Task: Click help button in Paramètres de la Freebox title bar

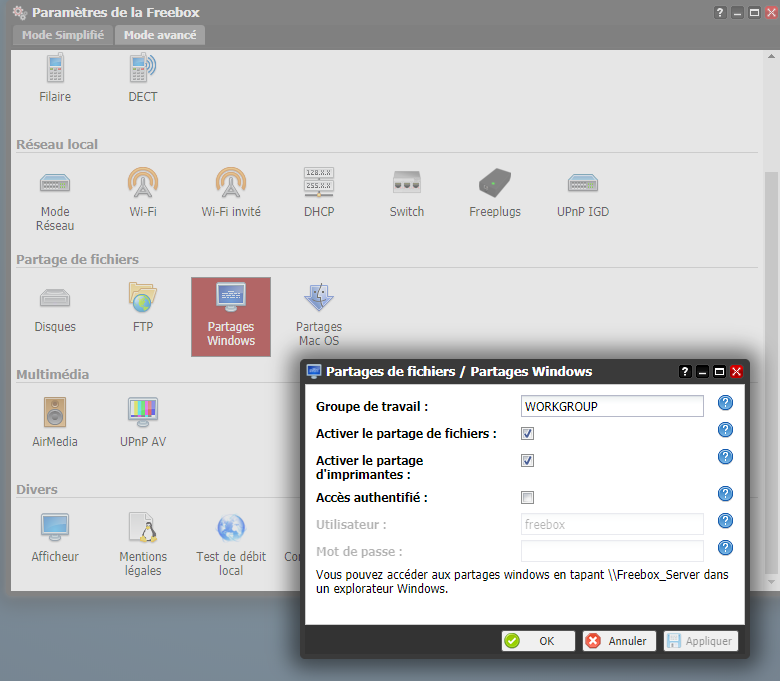Action: click(x=720, y=12)
